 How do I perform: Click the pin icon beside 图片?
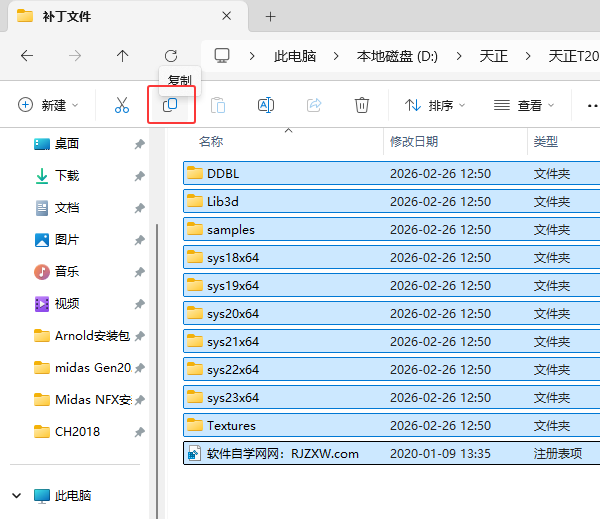pos(139,240)
